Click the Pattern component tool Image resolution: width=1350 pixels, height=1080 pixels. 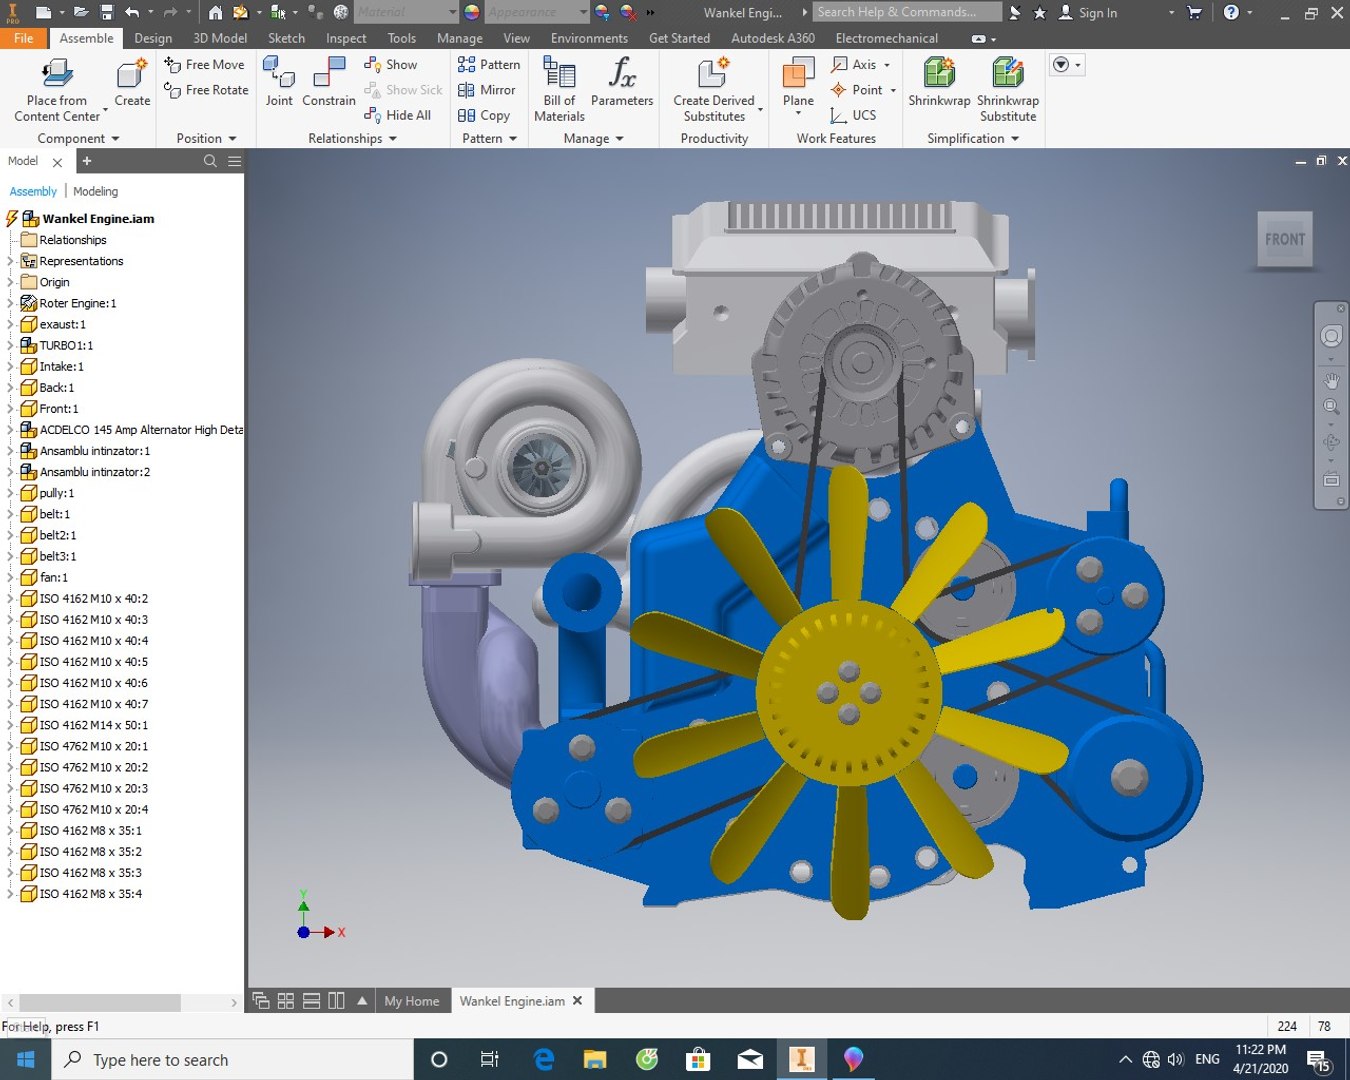tap(489, 64)
